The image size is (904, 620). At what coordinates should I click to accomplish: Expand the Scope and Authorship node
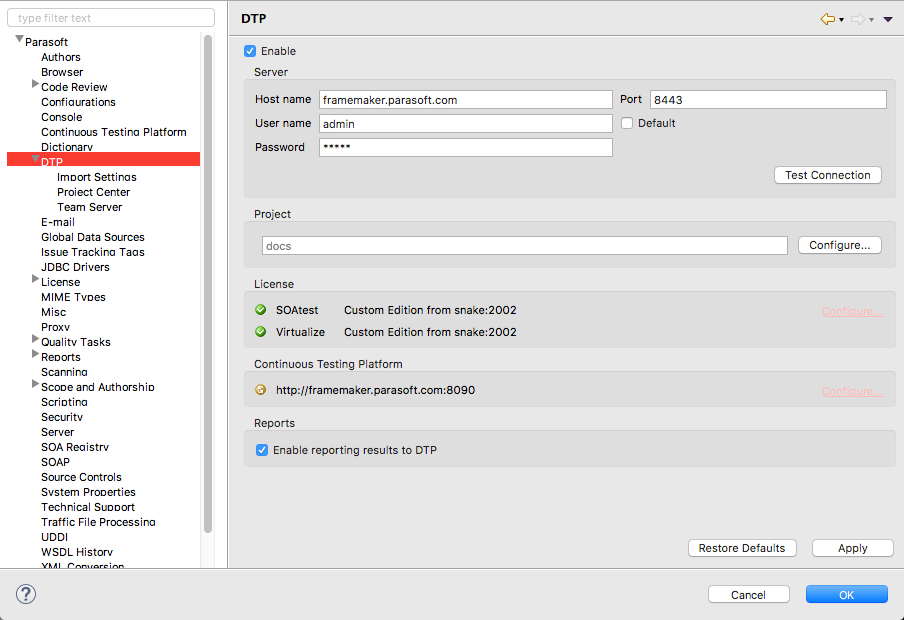pos(35,384)
